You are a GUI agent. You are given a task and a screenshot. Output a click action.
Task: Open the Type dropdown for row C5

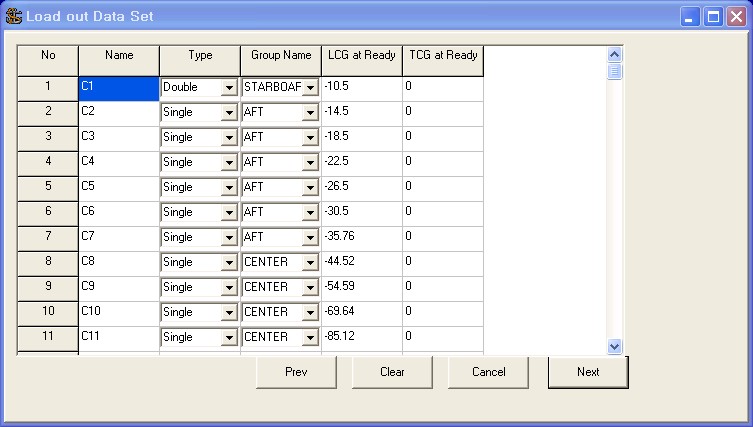229,188
